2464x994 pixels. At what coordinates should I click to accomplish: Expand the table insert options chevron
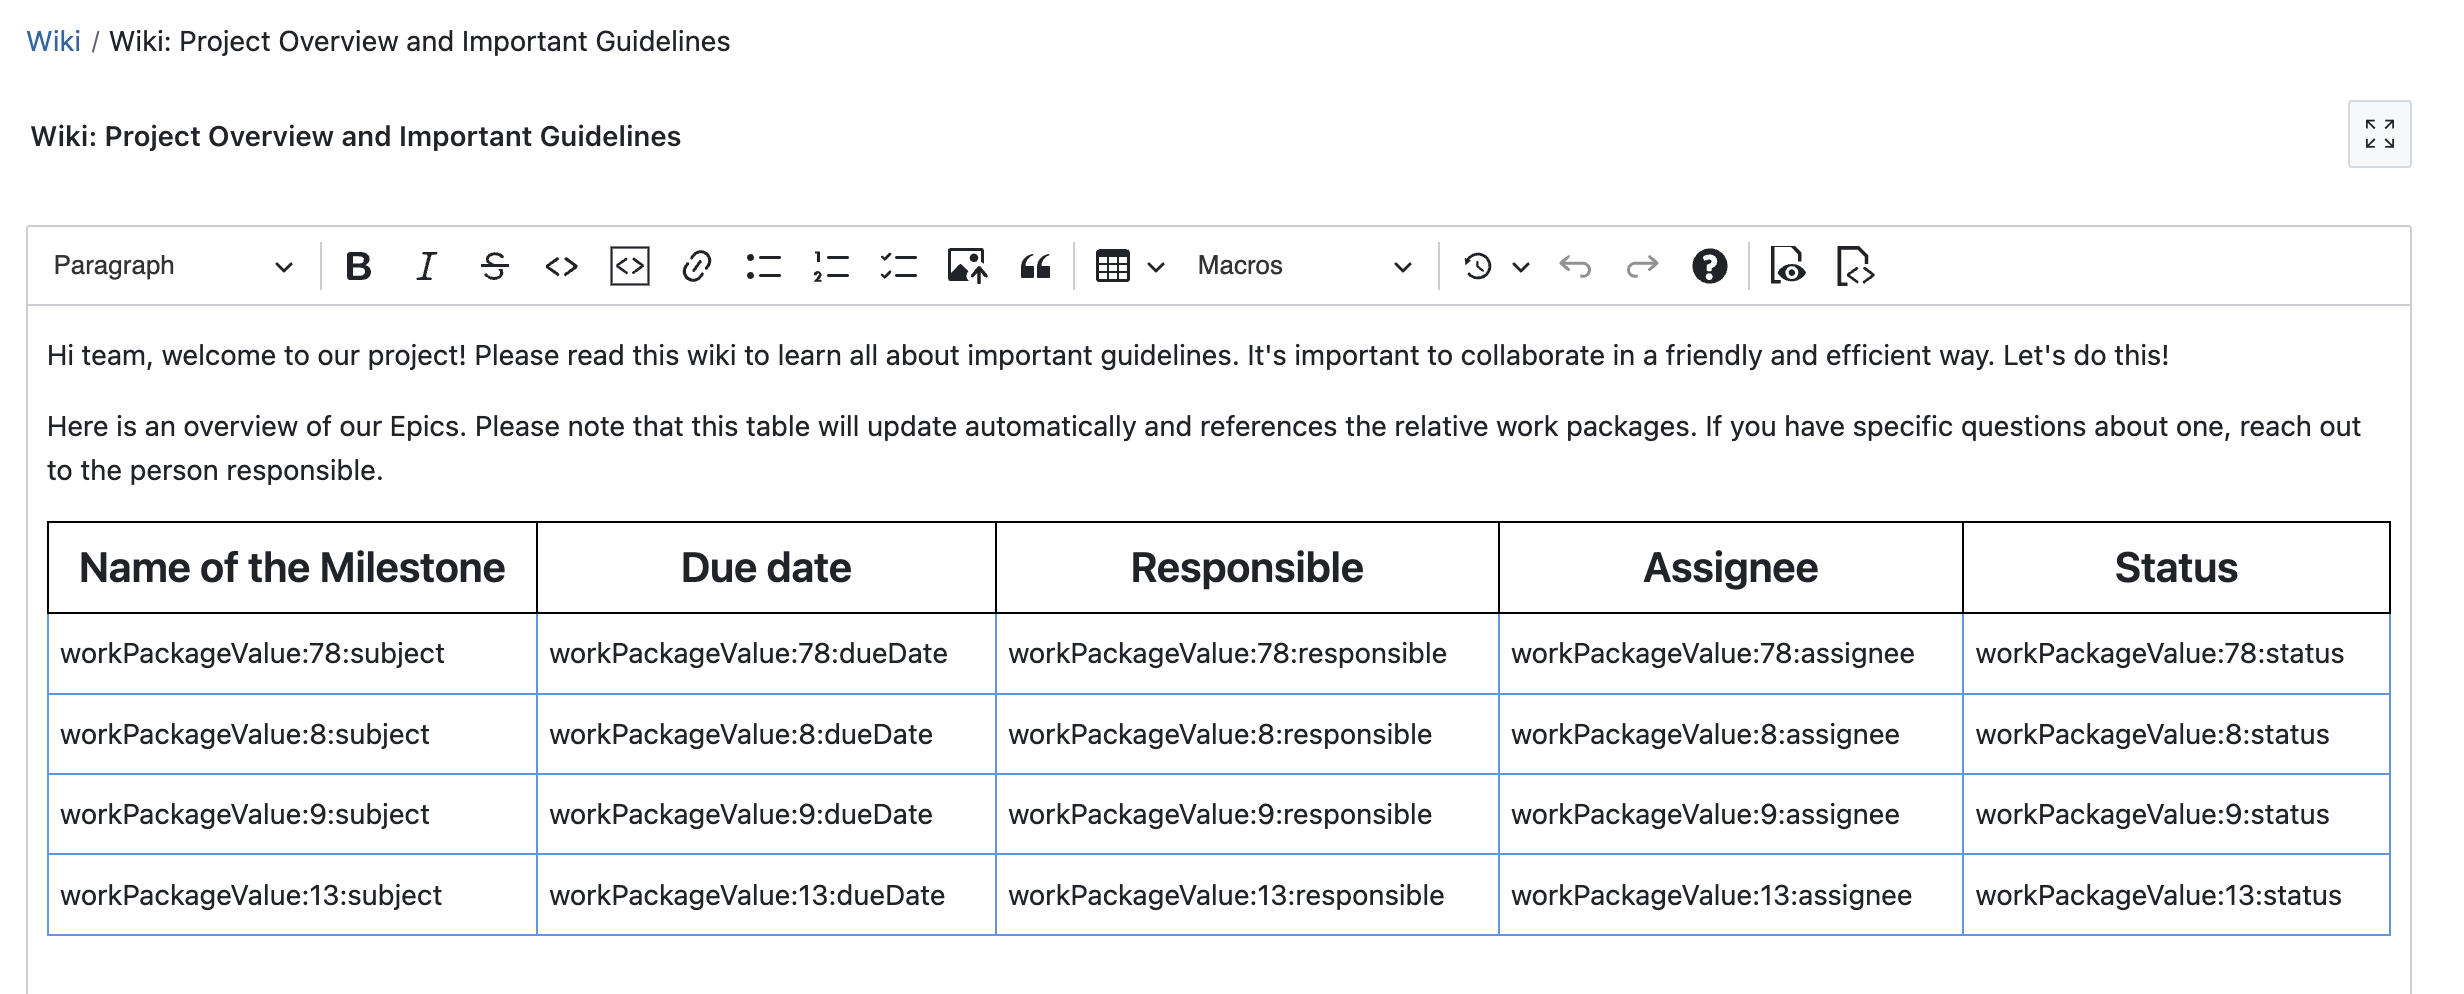click(1157, 265)
